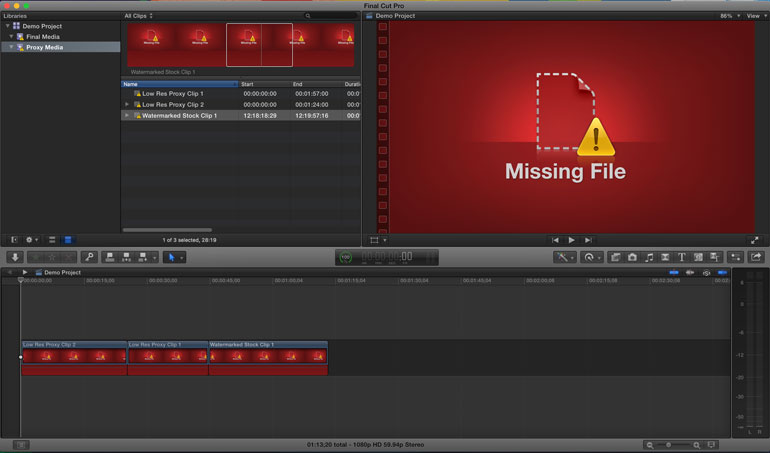770x453 pixels.
Task: Open the All Clips filter popup
Action: (138, 16)
